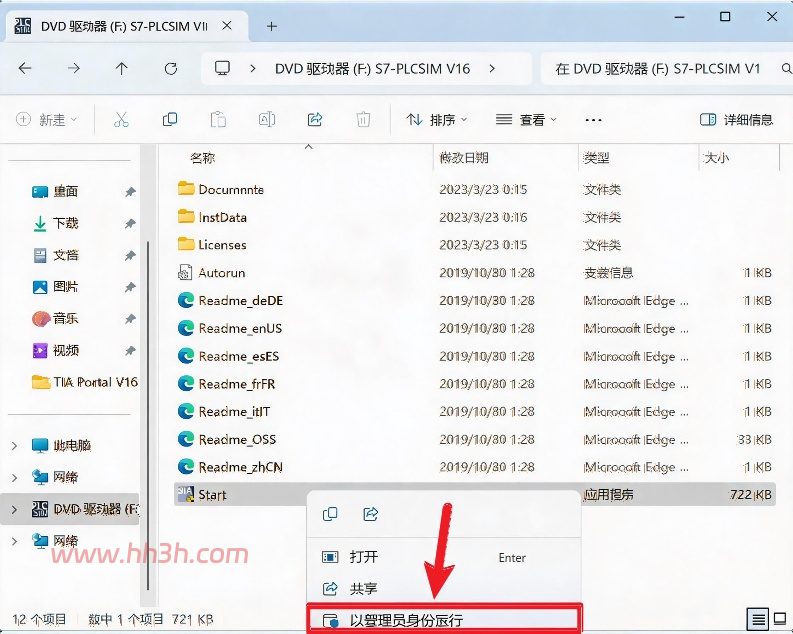Sort by 名称 column header
The height and width of the screenshot is (634, 793).
tap(203, 158)
